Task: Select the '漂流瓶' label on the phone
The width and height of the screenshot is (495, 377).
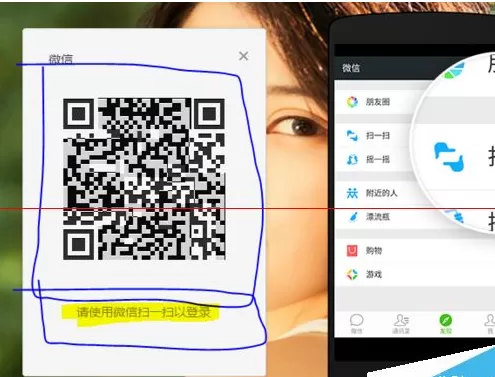Action: coord(378,217)
